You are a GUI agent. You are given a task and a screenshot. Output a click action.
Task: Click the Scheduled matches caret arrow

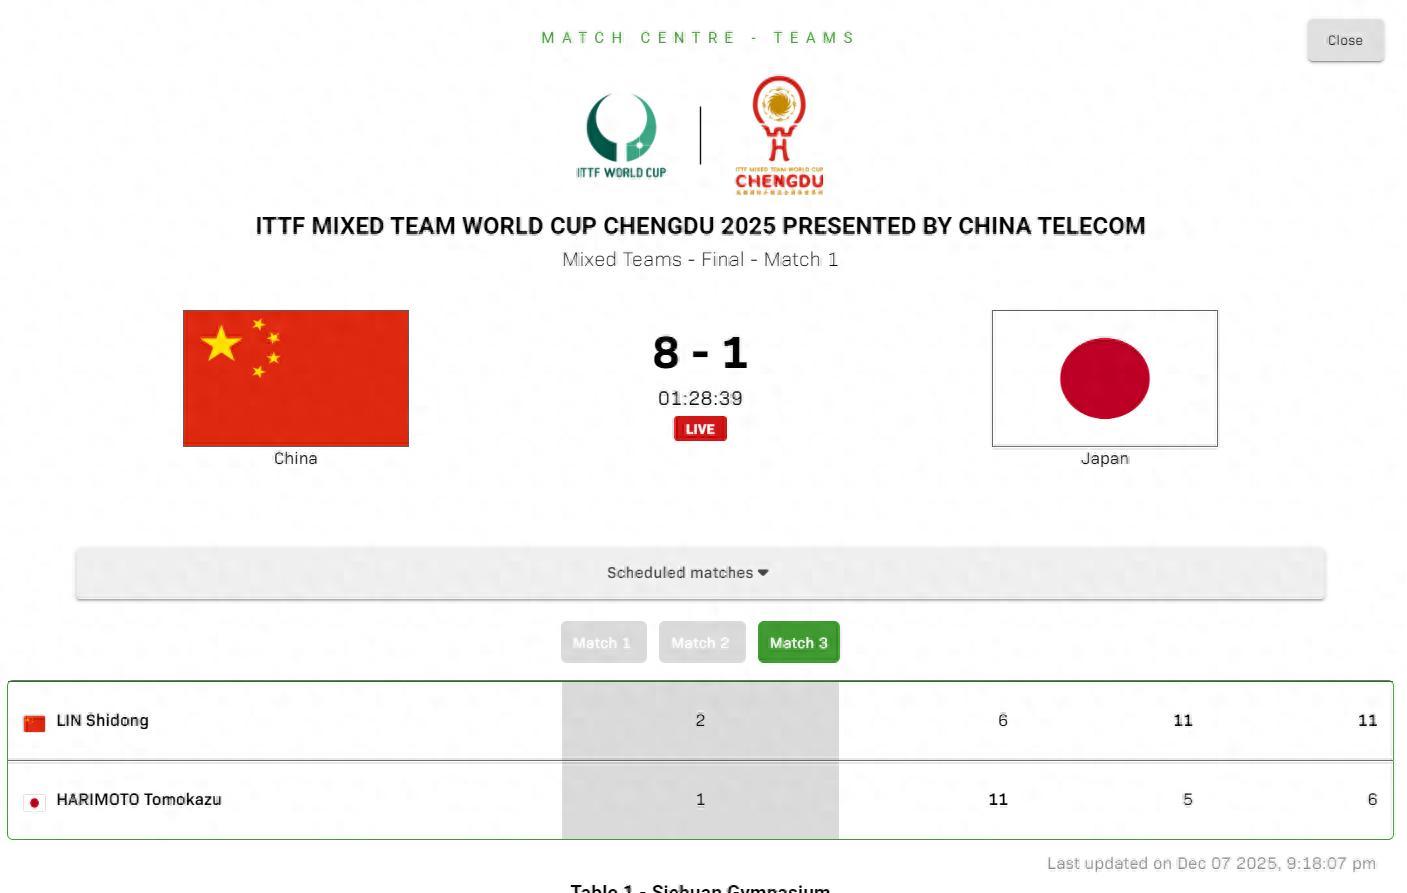tap(763, 573)
